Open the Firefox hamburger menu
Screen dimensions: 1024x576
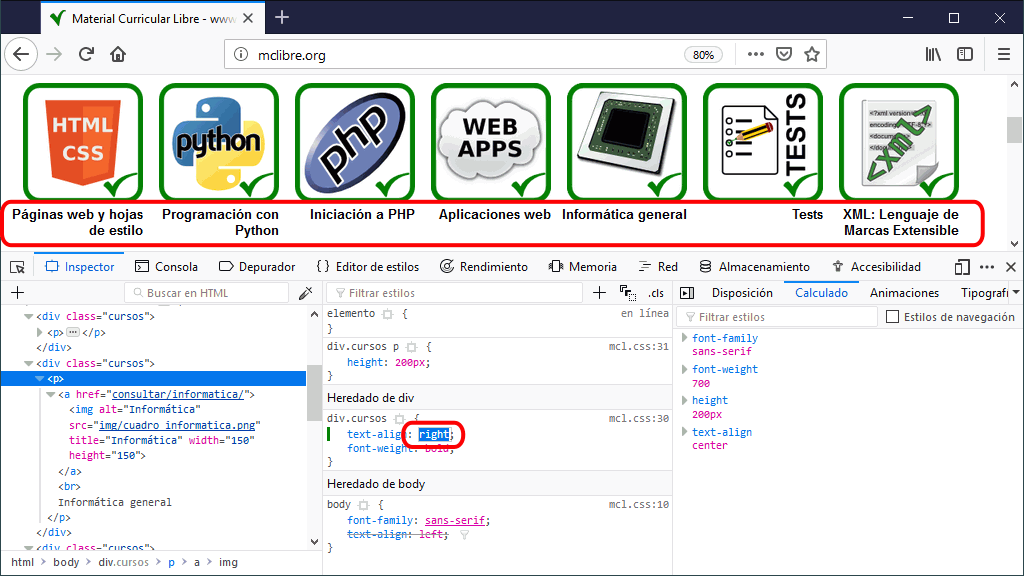(1003, 54)
